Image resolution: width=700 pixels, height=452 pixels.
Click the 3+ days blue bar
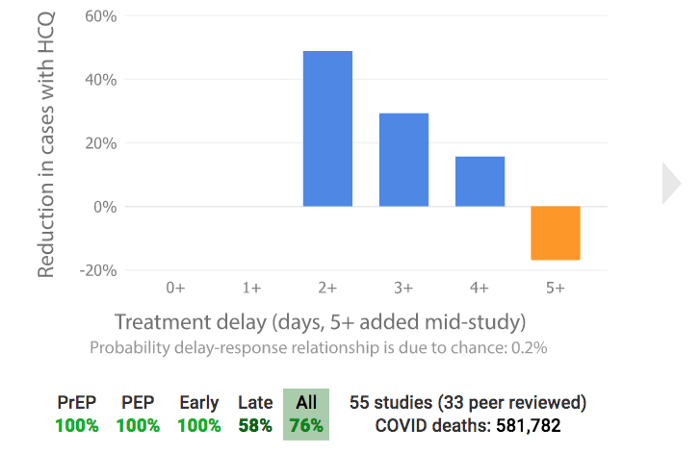(x=403, y=160)
